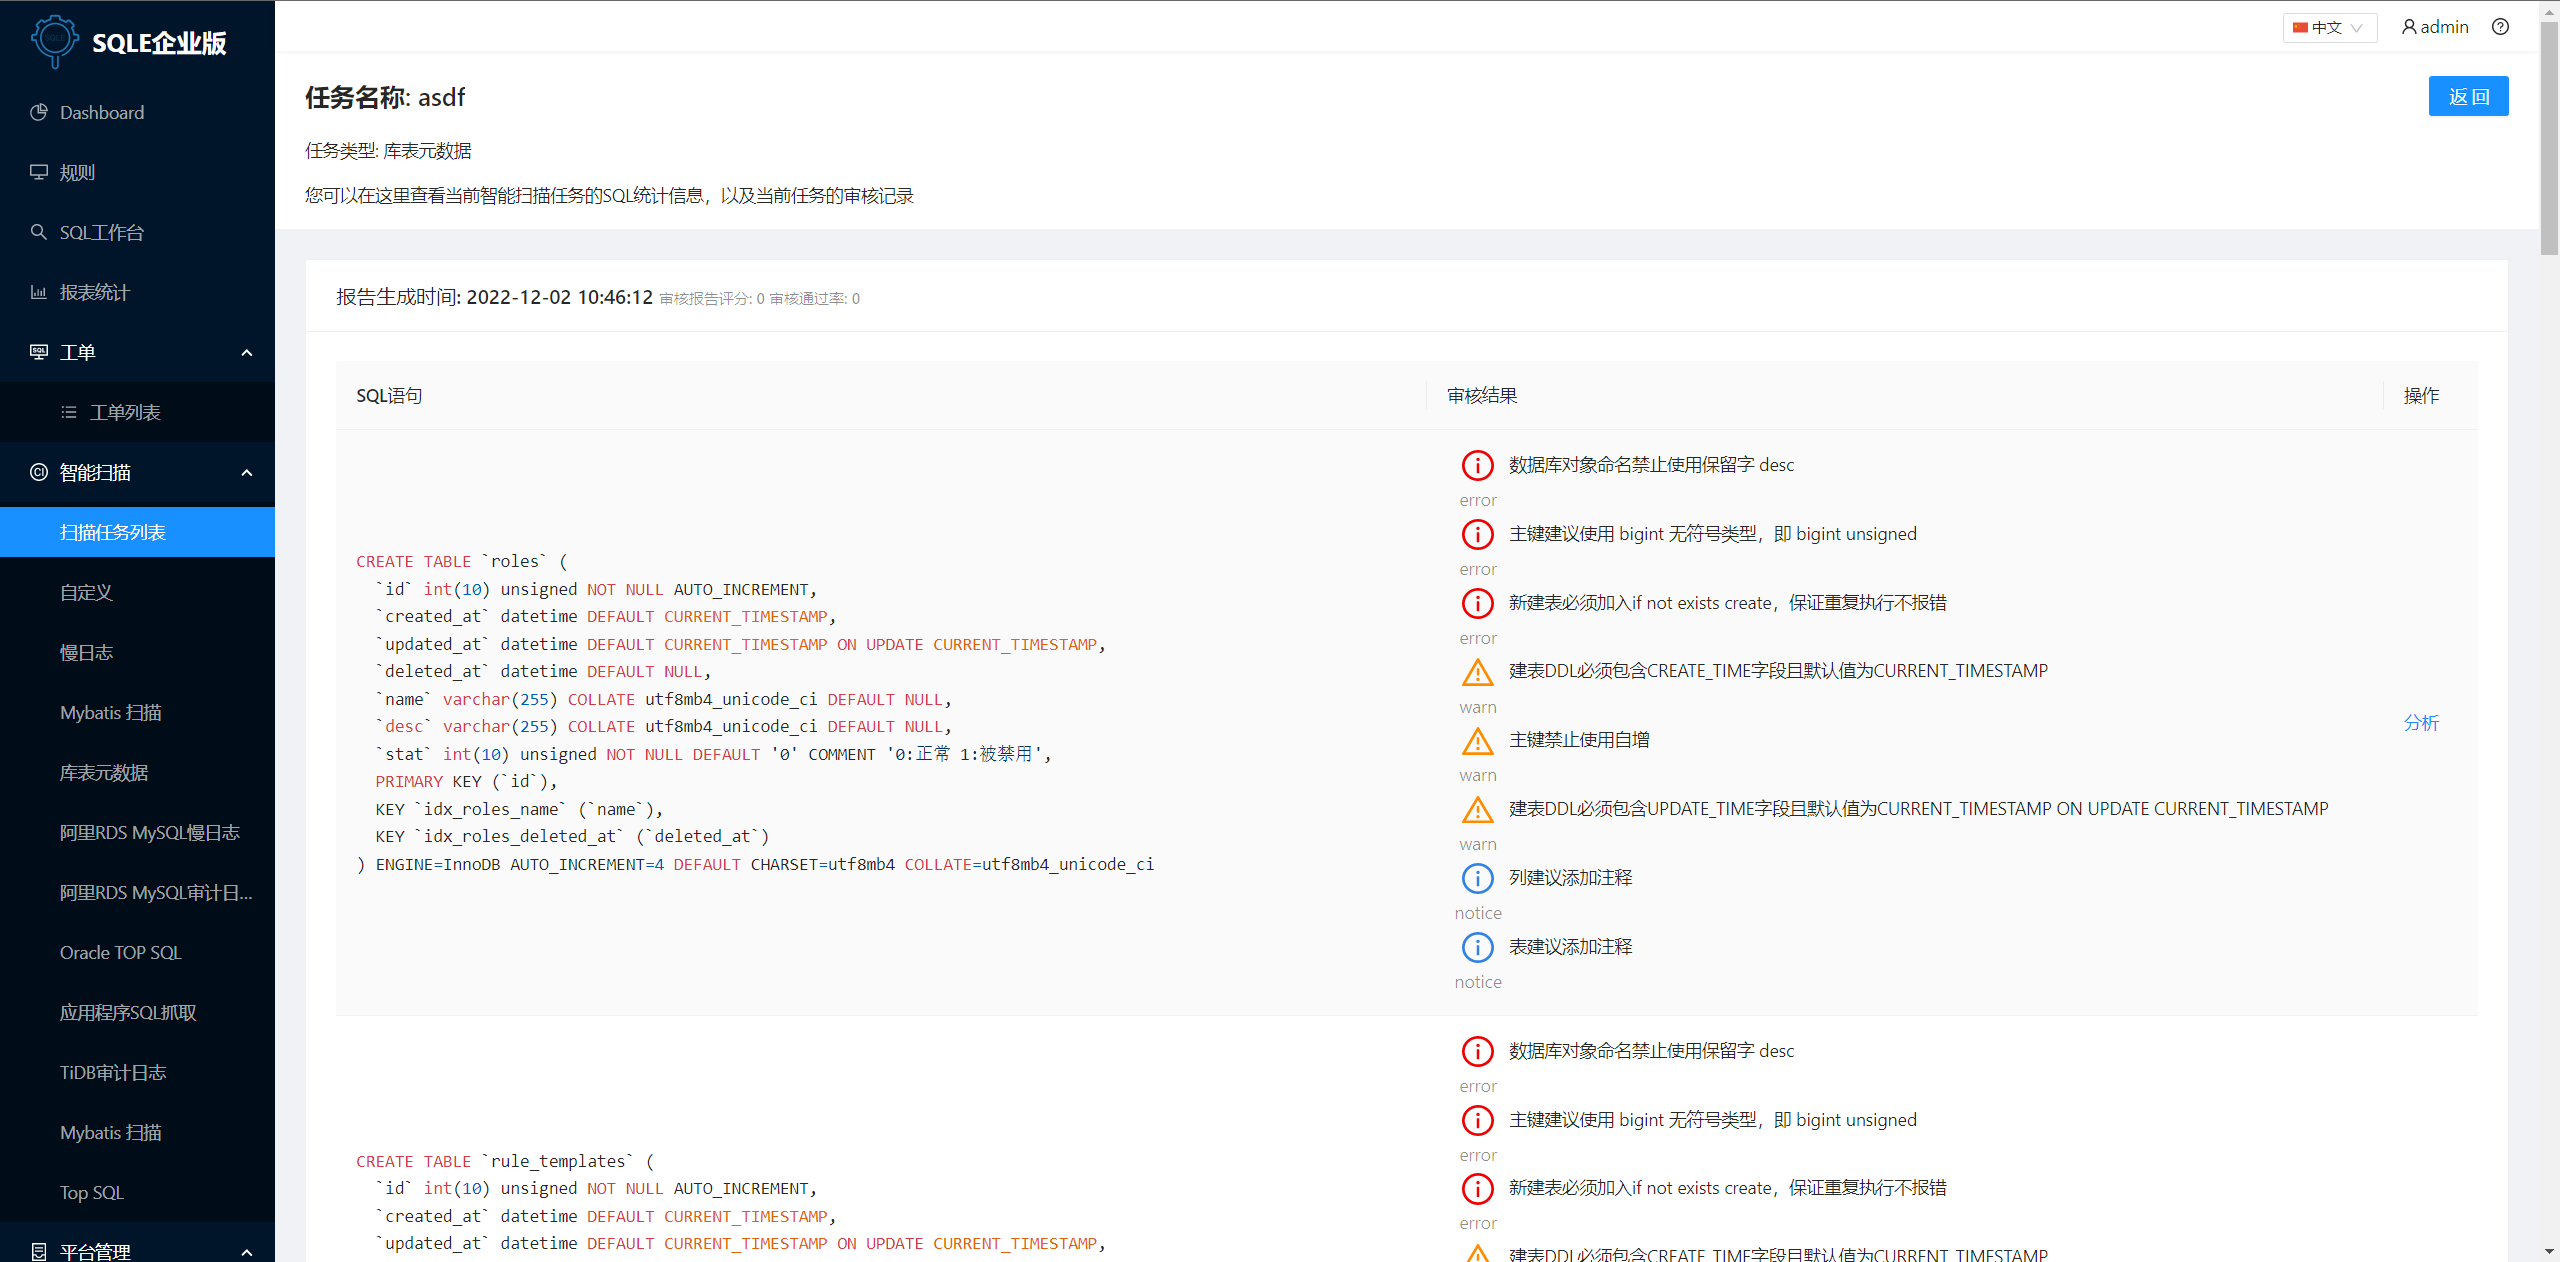Open 阿里RDS MySQL审计日... menu item
This screenshot has height=1262, width=2560.
coord(137,892)
